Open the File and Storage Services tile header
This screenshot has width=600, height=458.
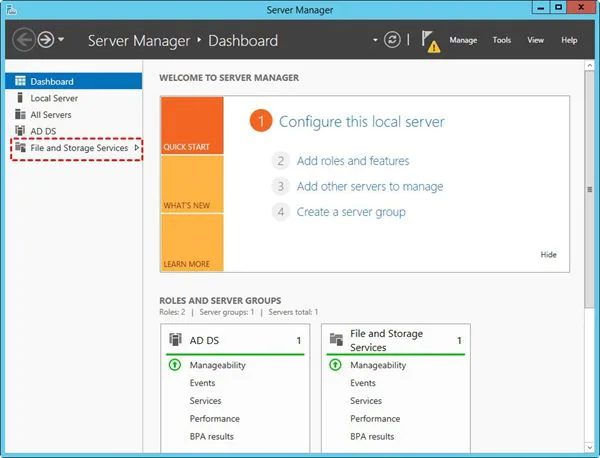(396, 340)
